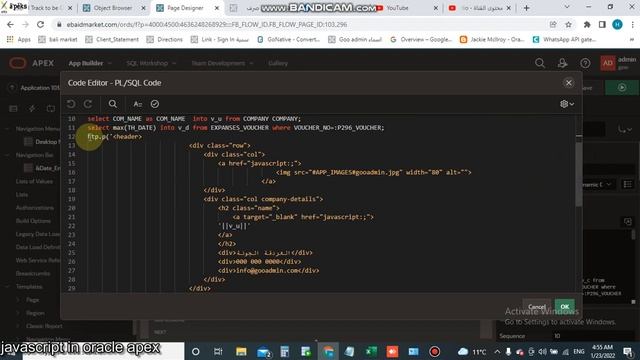Open the Apps bookmark shortcut

(19, 40)
